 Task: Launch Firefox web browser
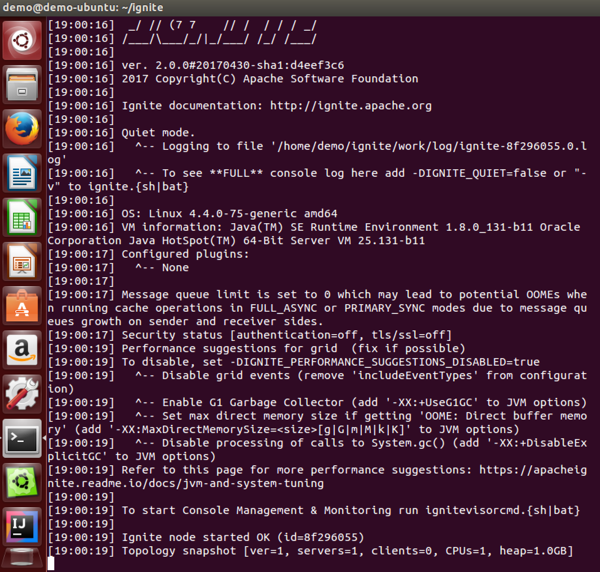pyautogui.click(x=22, y=129)
